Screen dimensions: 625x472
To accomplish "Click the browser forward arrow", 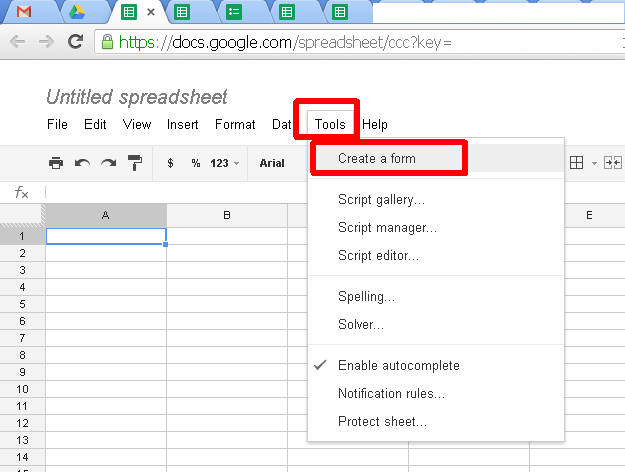I will coord(46,41).
